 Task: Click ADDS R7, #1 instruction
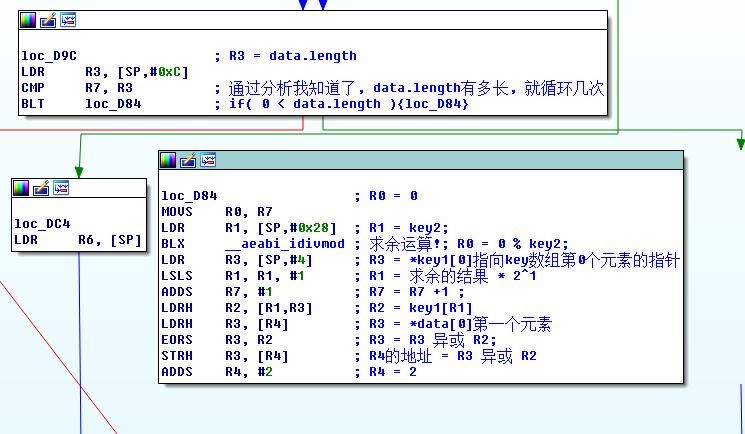(x=217, y=292)
